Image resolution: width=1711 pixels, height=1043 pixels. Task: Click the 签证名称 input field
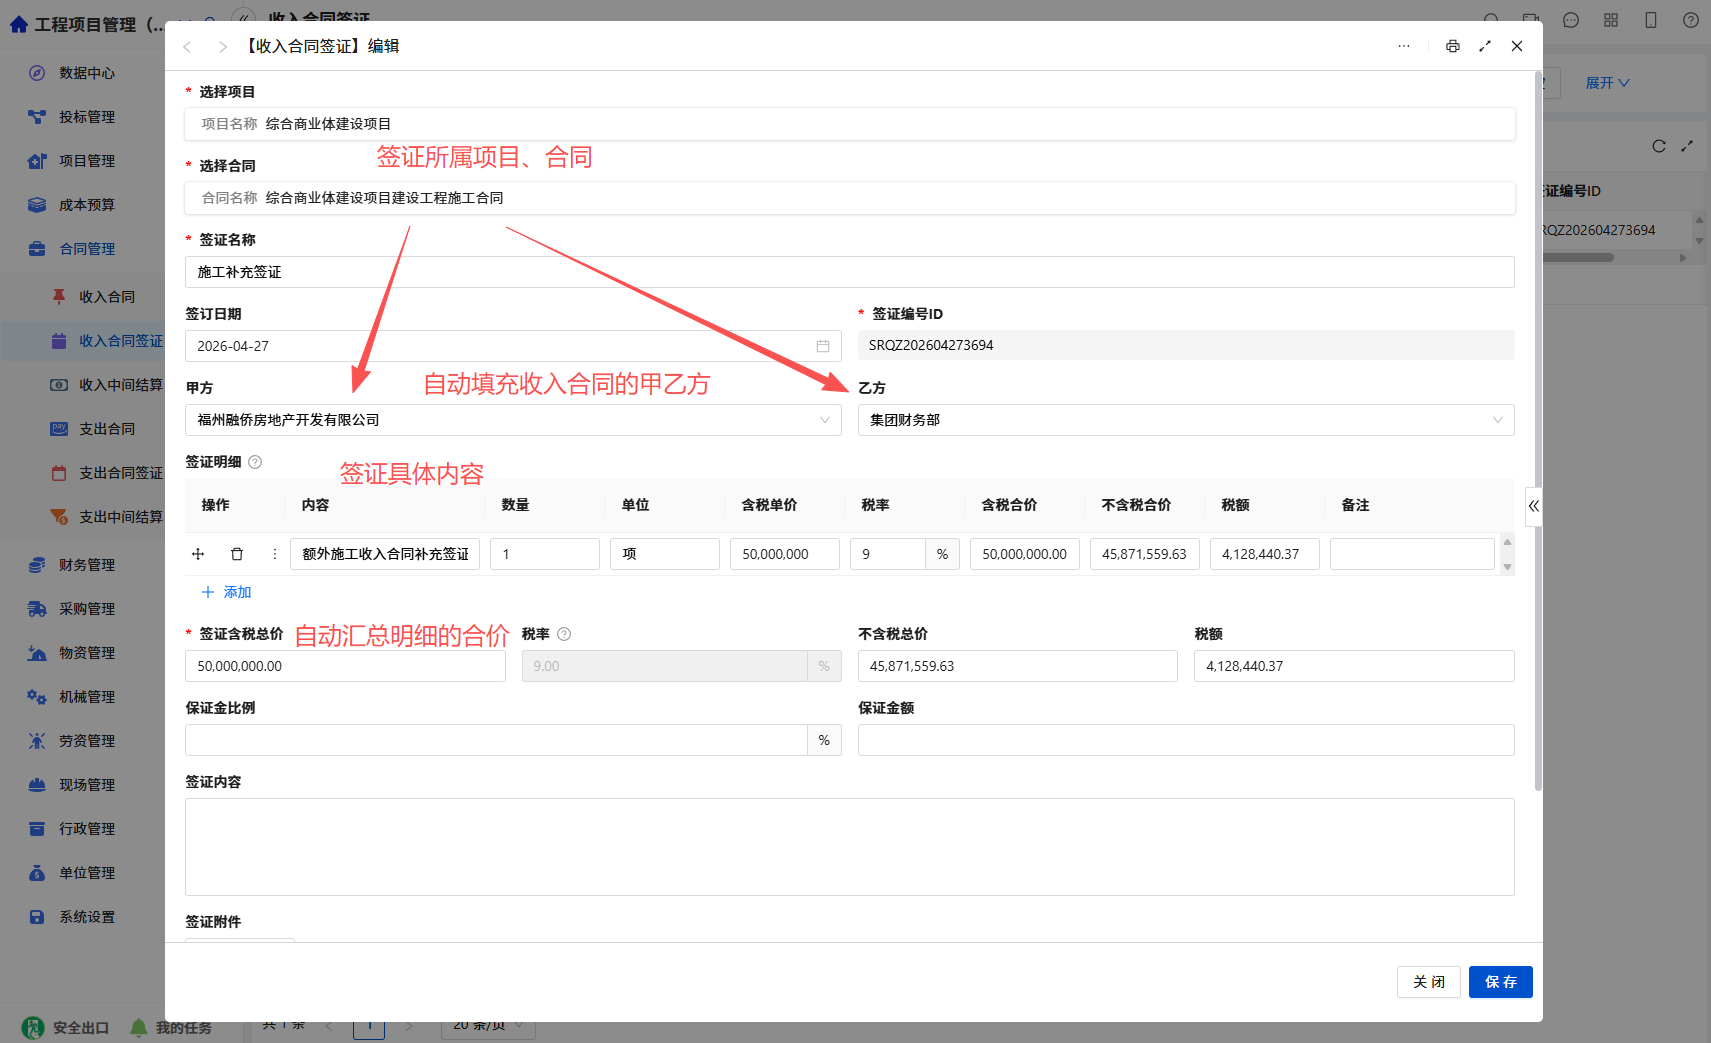pos(850,272)
